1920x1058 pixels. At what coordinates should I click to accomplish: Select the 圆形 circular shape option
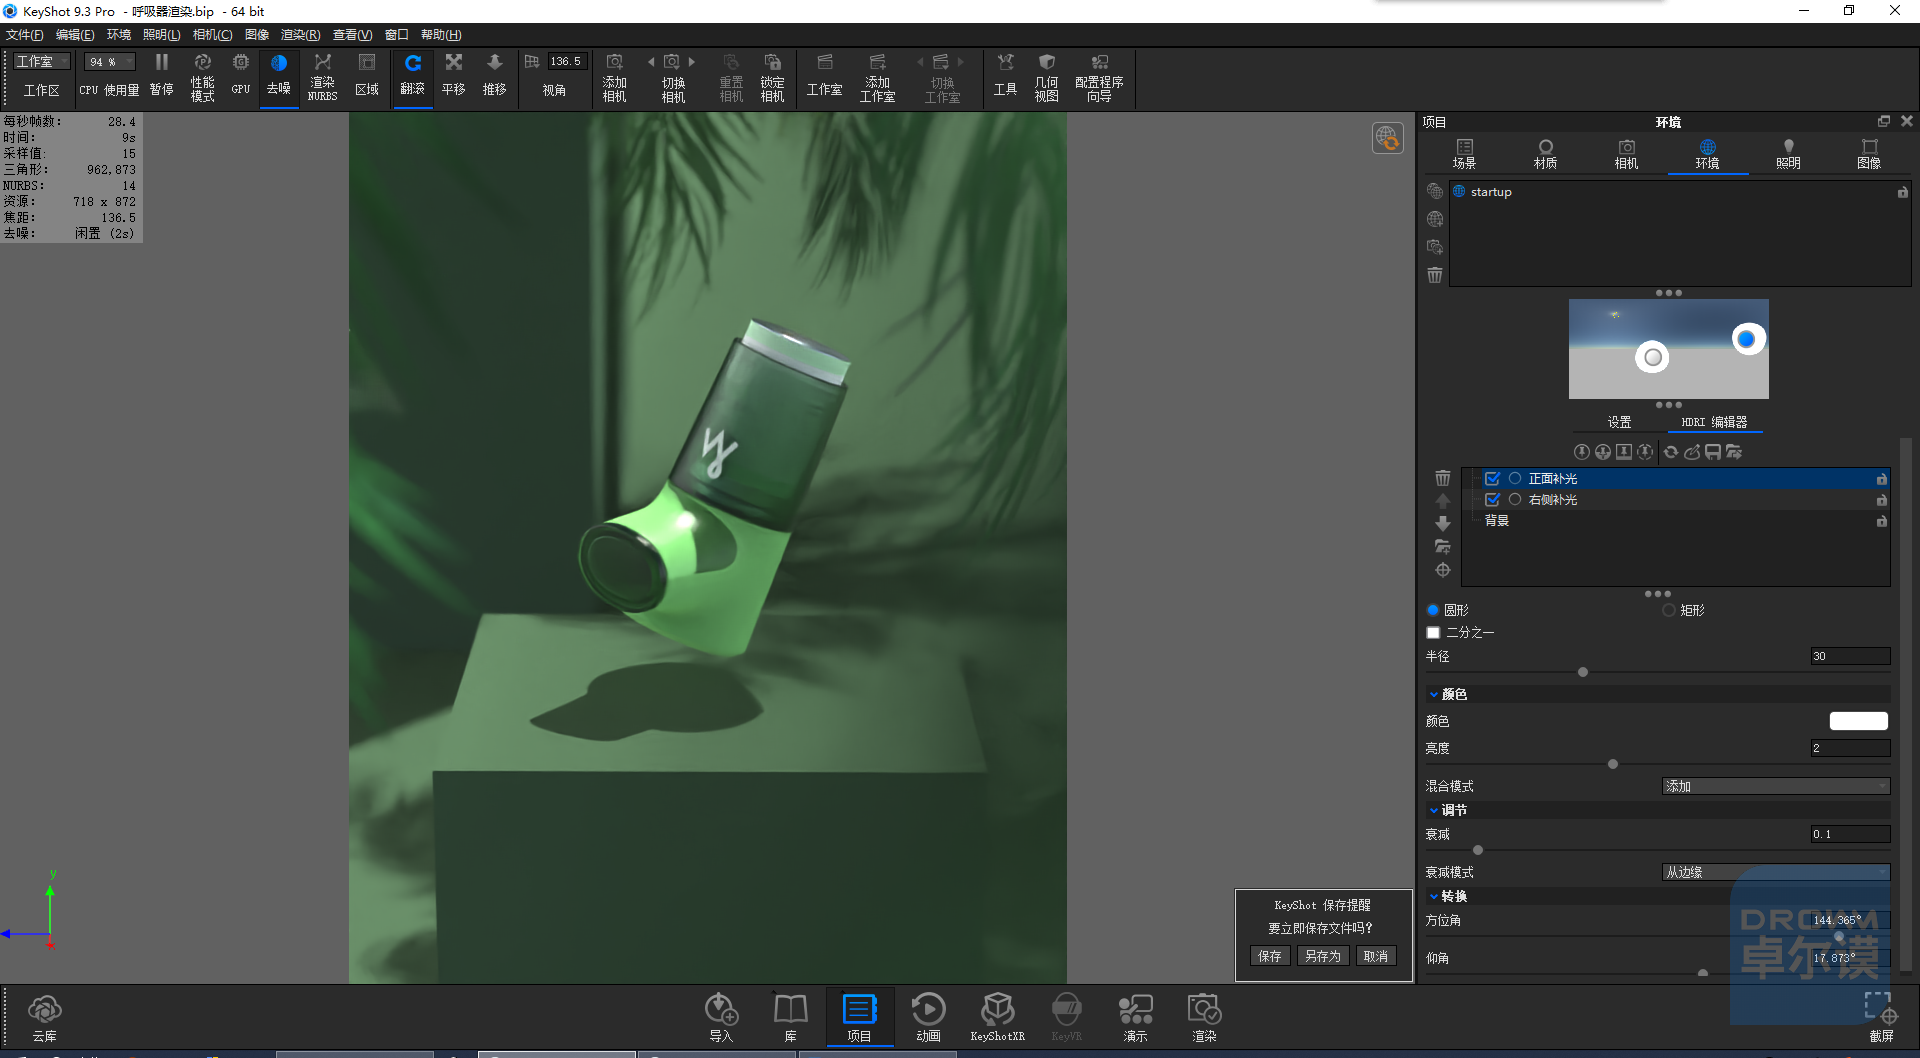1433,610
